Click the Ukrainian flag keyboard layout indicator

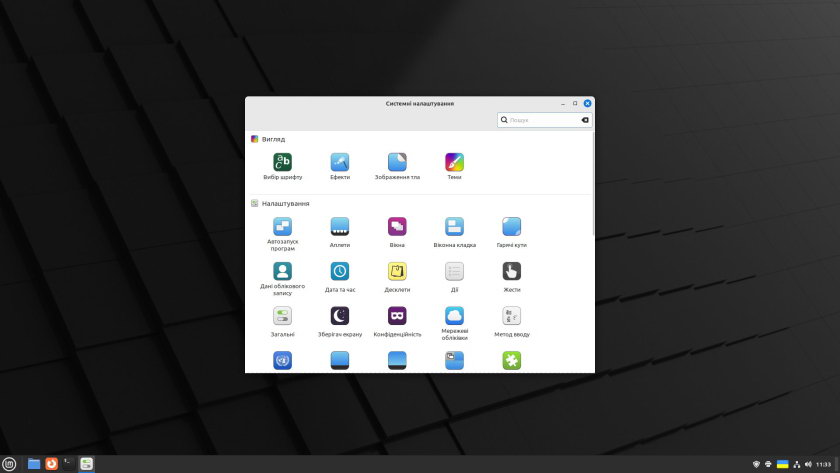tap(783, 464)
